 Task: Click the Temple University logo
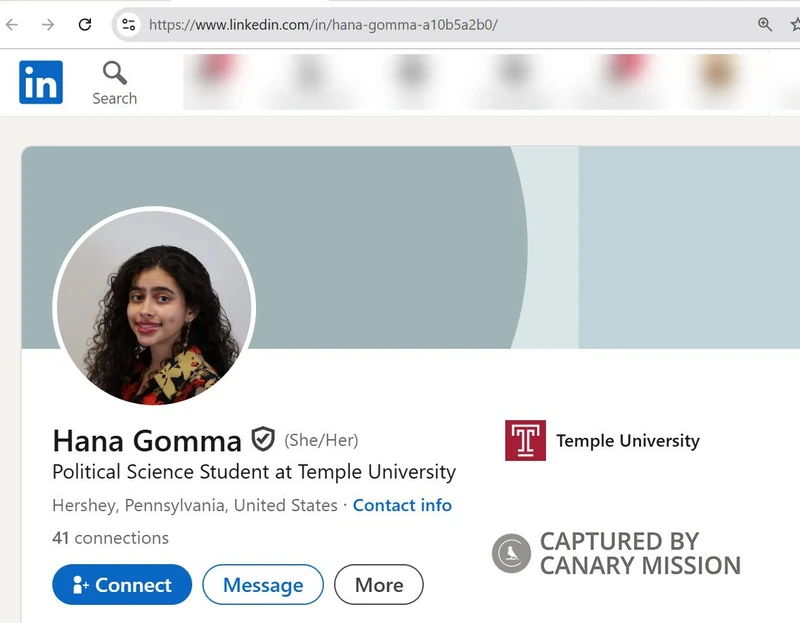525,440
